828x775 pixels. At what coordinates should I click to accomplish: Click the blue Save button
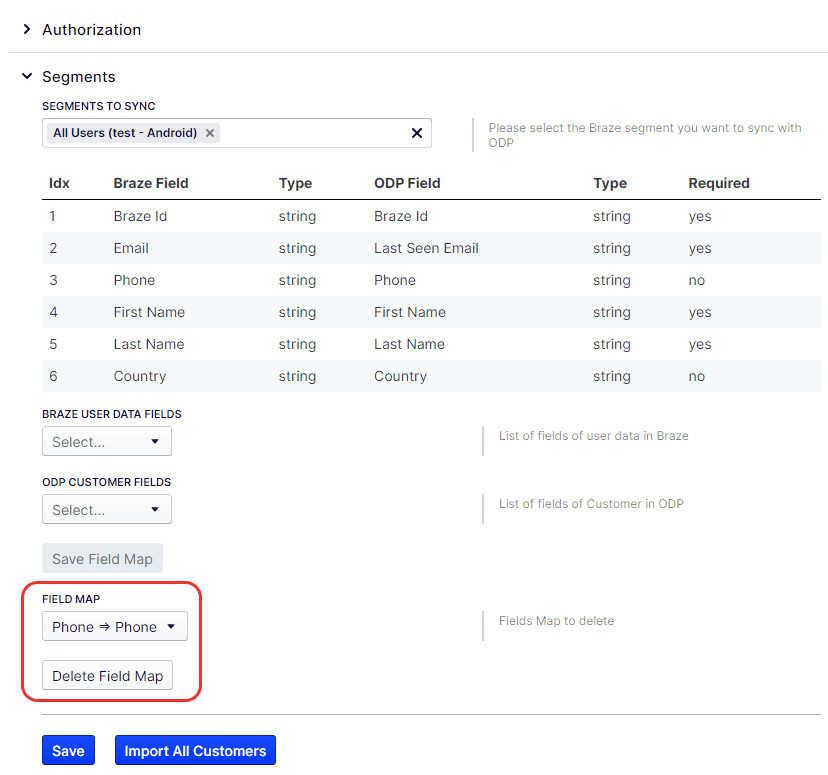point(68,750)
